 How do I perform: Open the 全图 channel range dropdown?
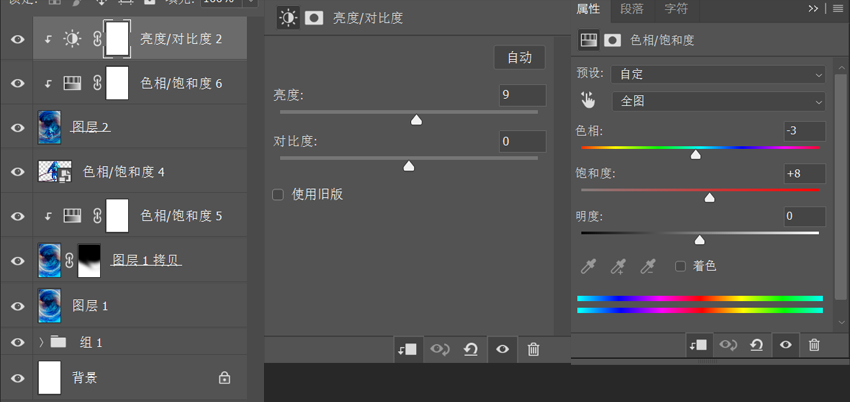719,101
